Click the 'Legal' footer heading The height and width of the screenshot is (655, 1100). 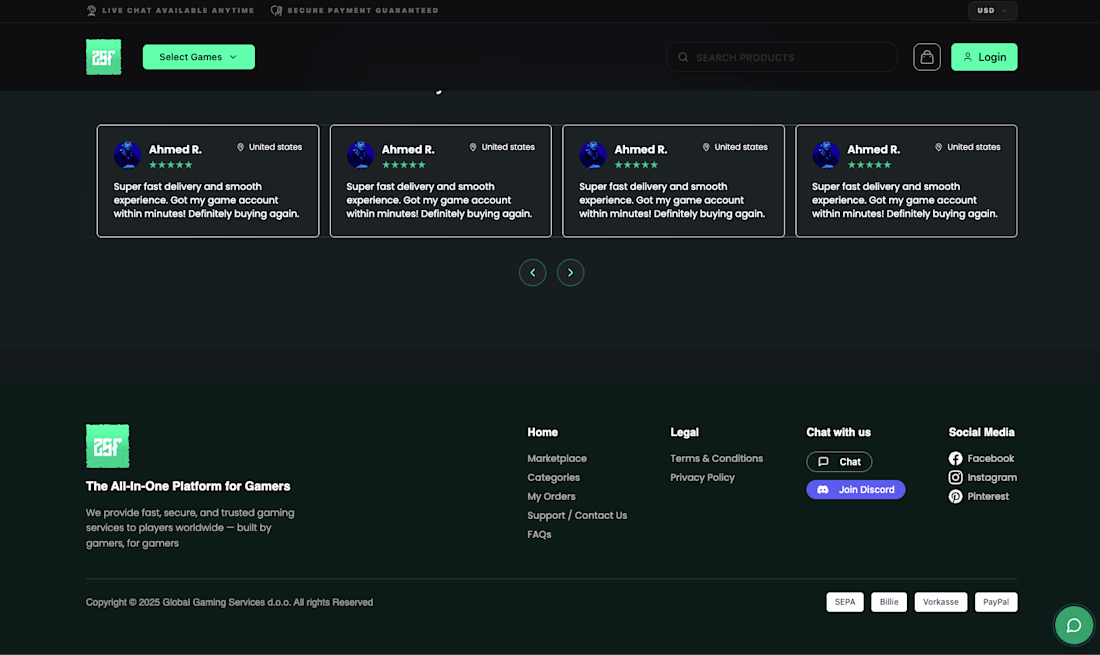pos(684,433)
